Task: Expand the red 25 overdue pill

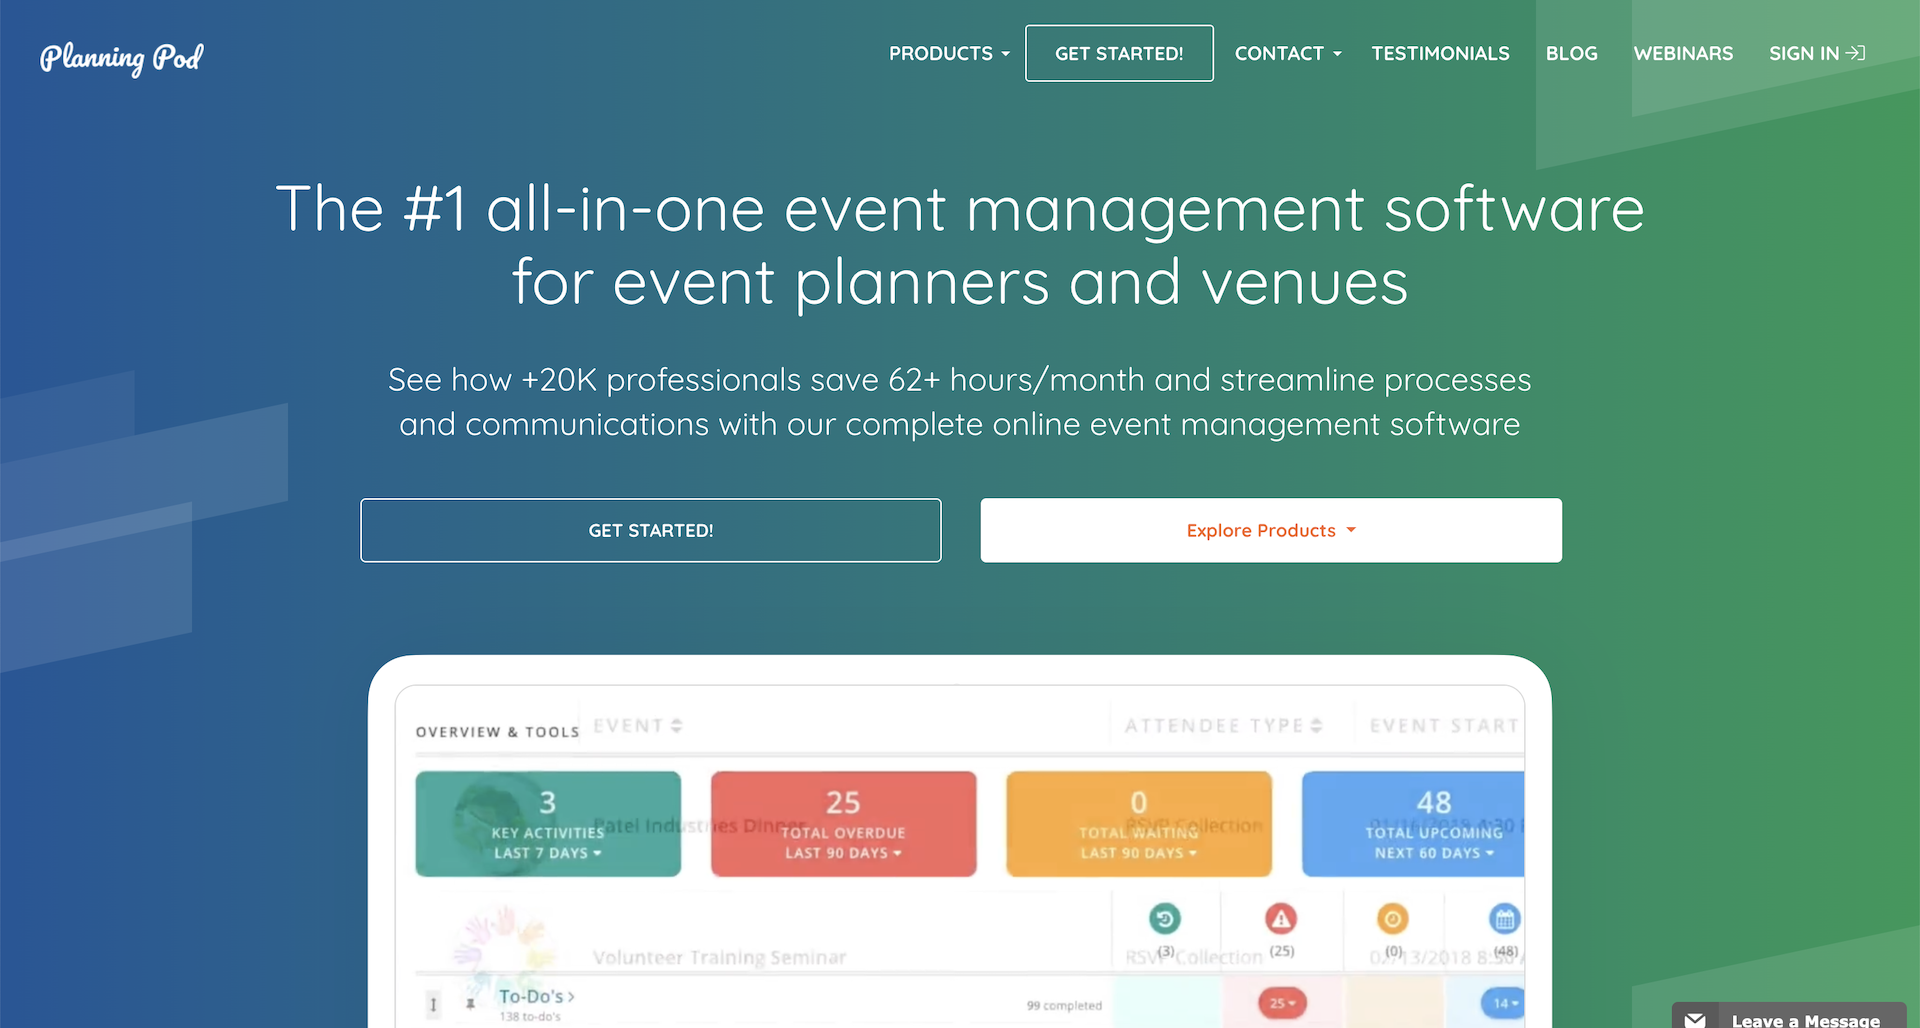Action: click(x=1282, y=1003)
